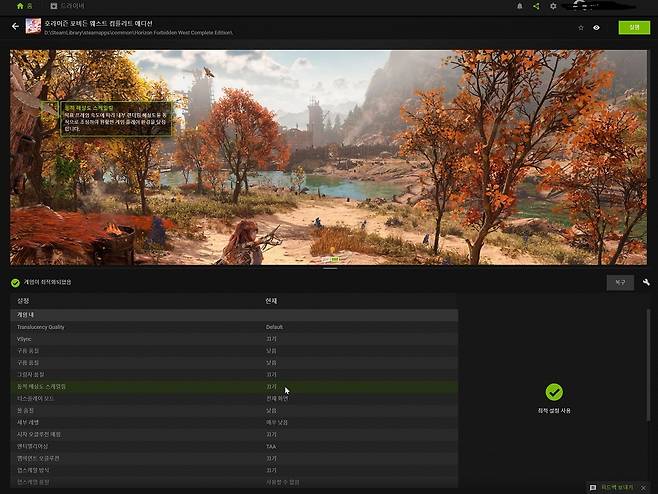The height and width of the screenshot is (494, 658).
Task: Click the 설정 column header
Action: click(x=23, y=301)
